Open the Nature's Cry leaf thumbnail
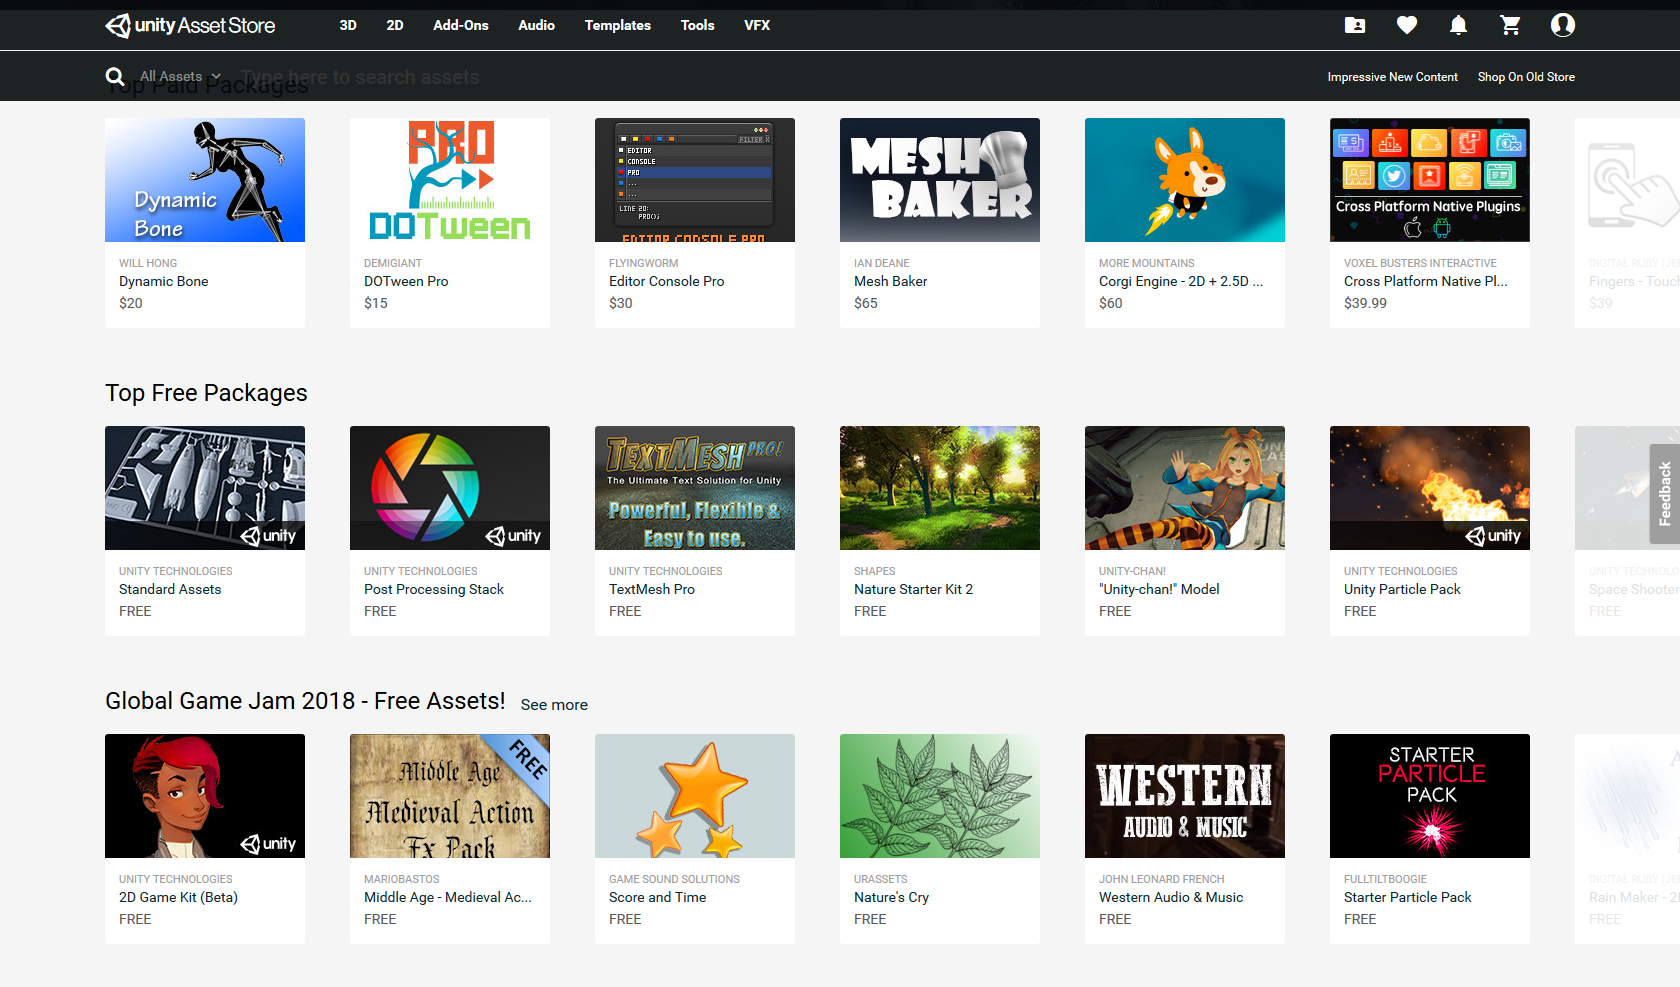1680x987 pixels. coord(940,796)
